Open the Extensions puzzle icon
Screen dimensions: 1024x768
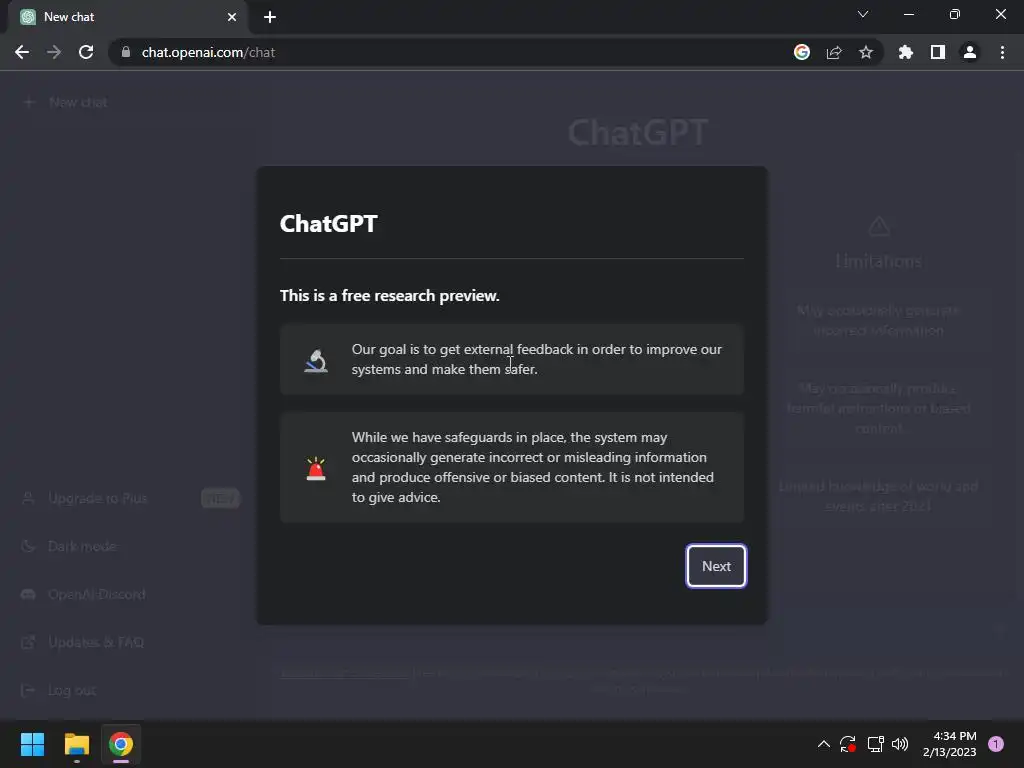tap(906, 52)
